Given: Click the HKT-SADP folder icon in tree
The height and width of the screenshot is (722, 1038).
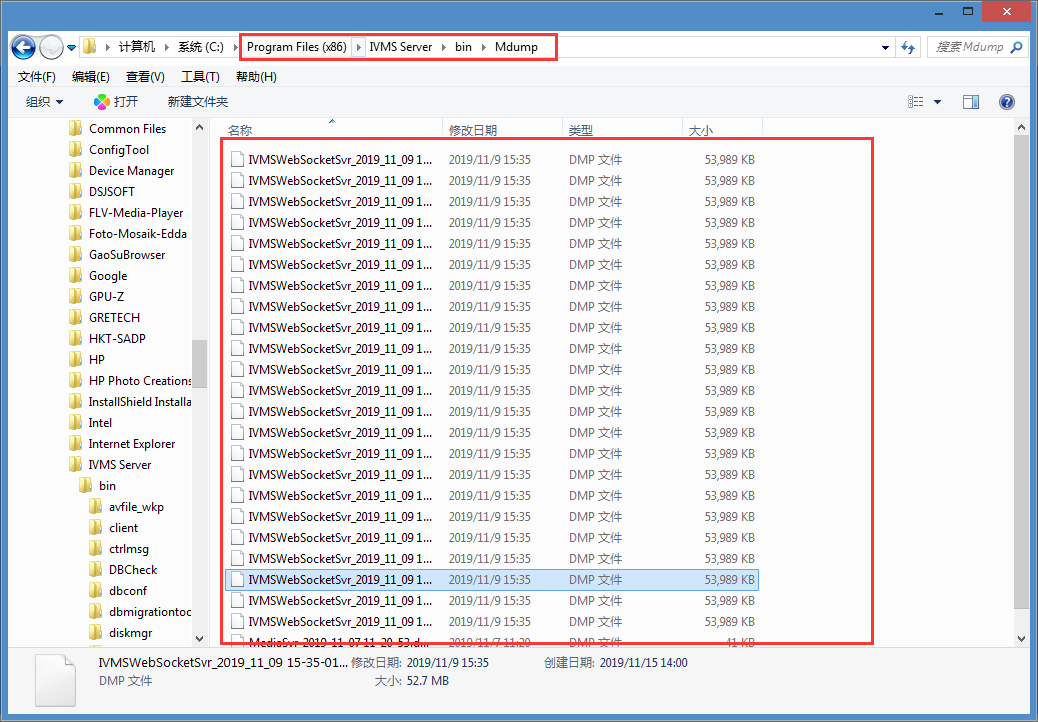Looking at the screenshot, I should coord(75,339).
